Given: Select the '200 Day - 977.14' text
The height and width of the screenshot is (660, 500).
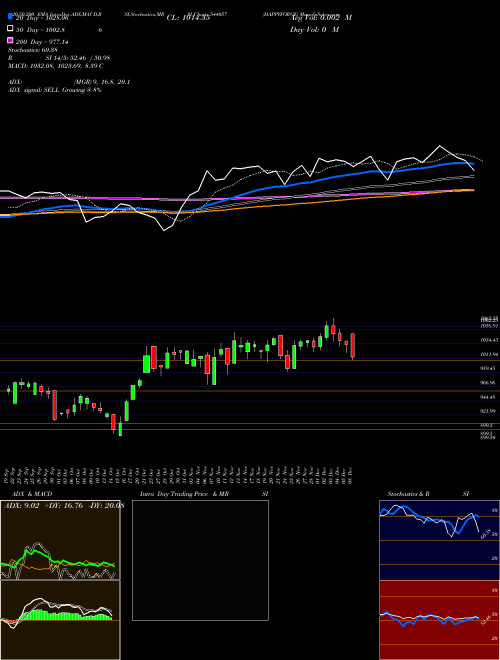Looking at the screenshot, I should coord(42,42).
